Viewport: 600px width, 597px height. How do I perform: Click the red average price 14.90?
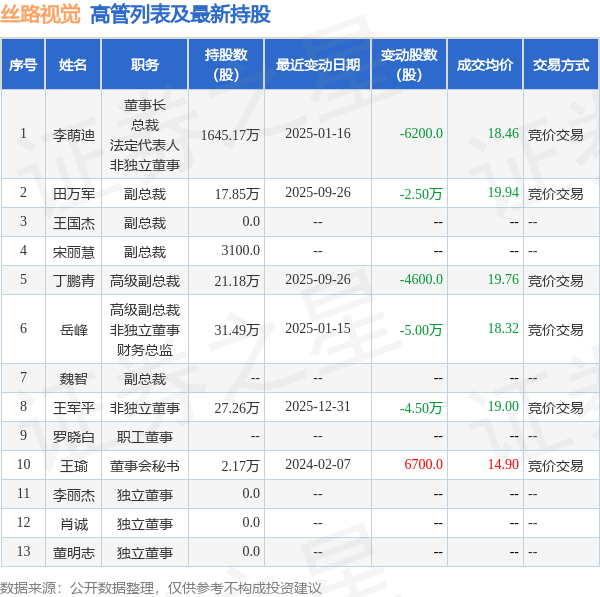pyautogui.click(x=503, y=464)
